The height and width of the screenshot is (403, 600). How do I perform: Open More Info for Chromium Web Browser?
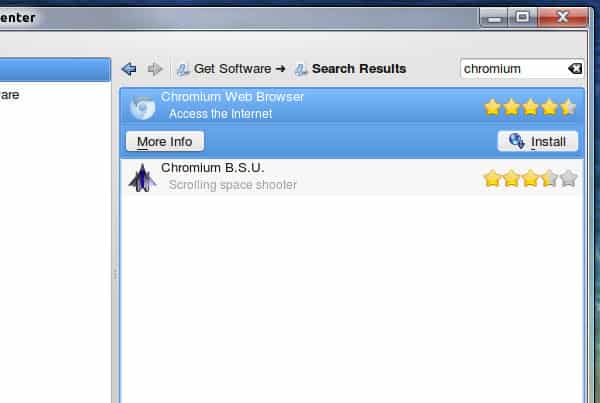[165, 141]
